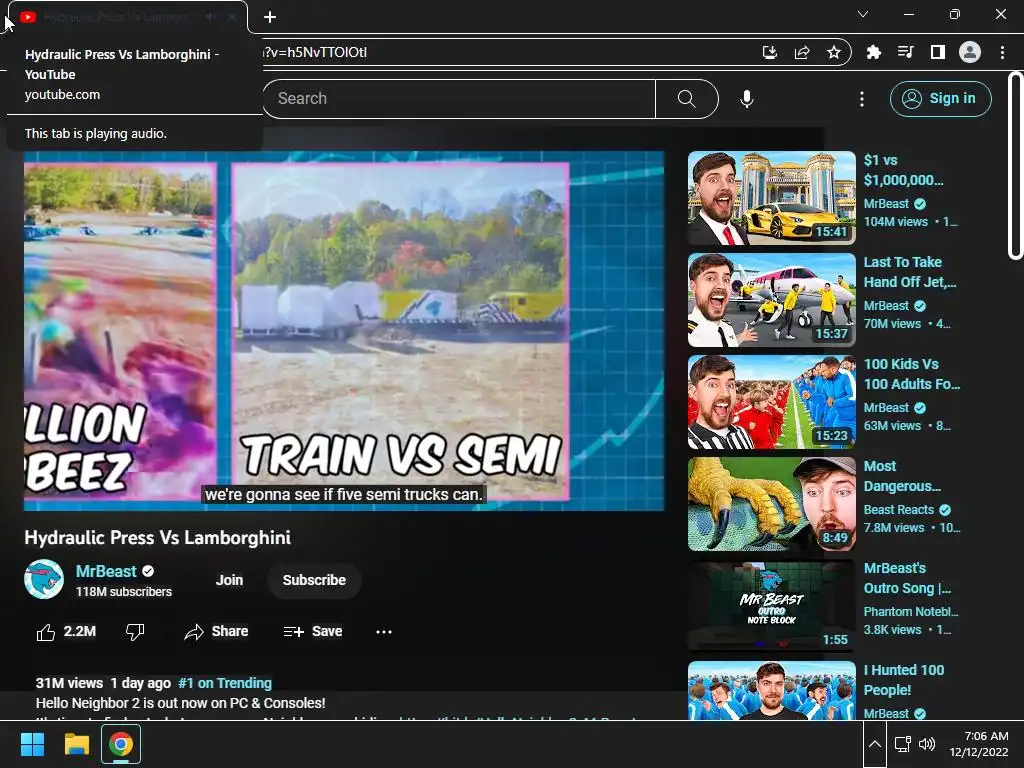
Task: Open MrBeast channel avatar
Action: click(44, 579)
